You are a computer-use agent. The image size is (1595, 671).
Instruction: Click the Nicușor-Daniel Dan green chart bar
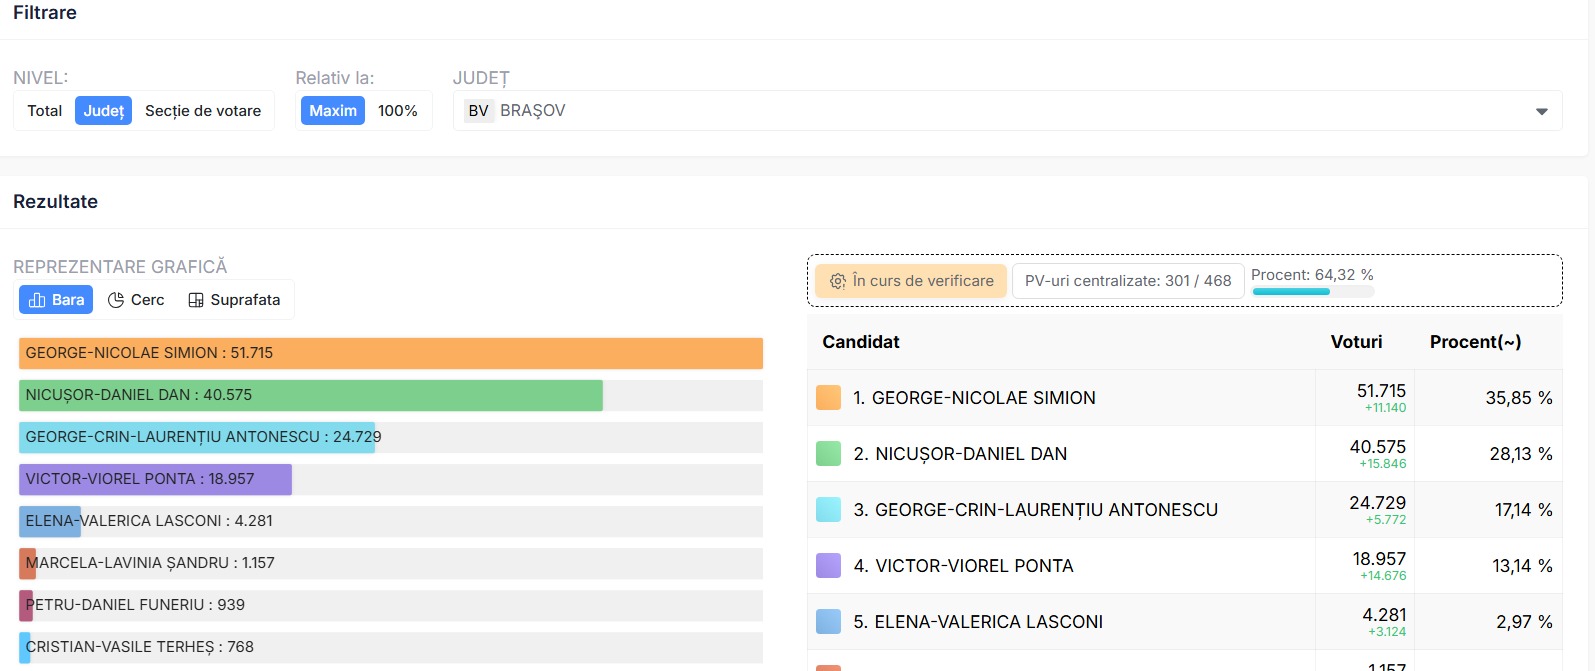point(310,395)
